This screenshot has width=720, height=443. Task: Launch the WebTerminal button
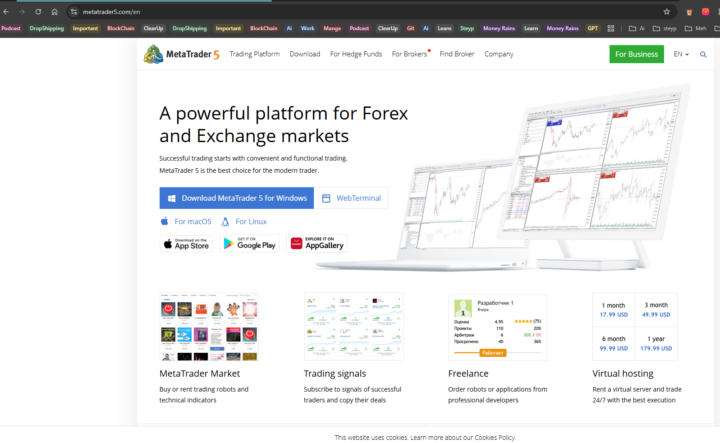coord(351,198)
